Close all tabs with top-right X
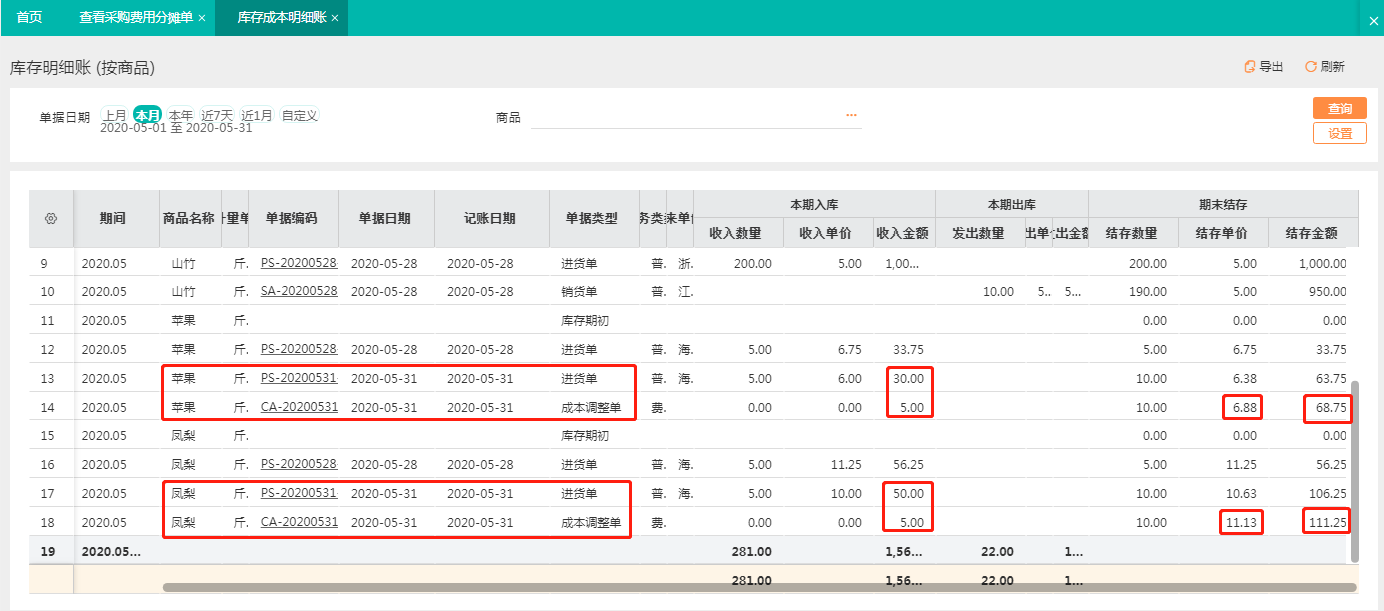The width and height of the screenshot is (1384, 611). [x=1373, y=20]
